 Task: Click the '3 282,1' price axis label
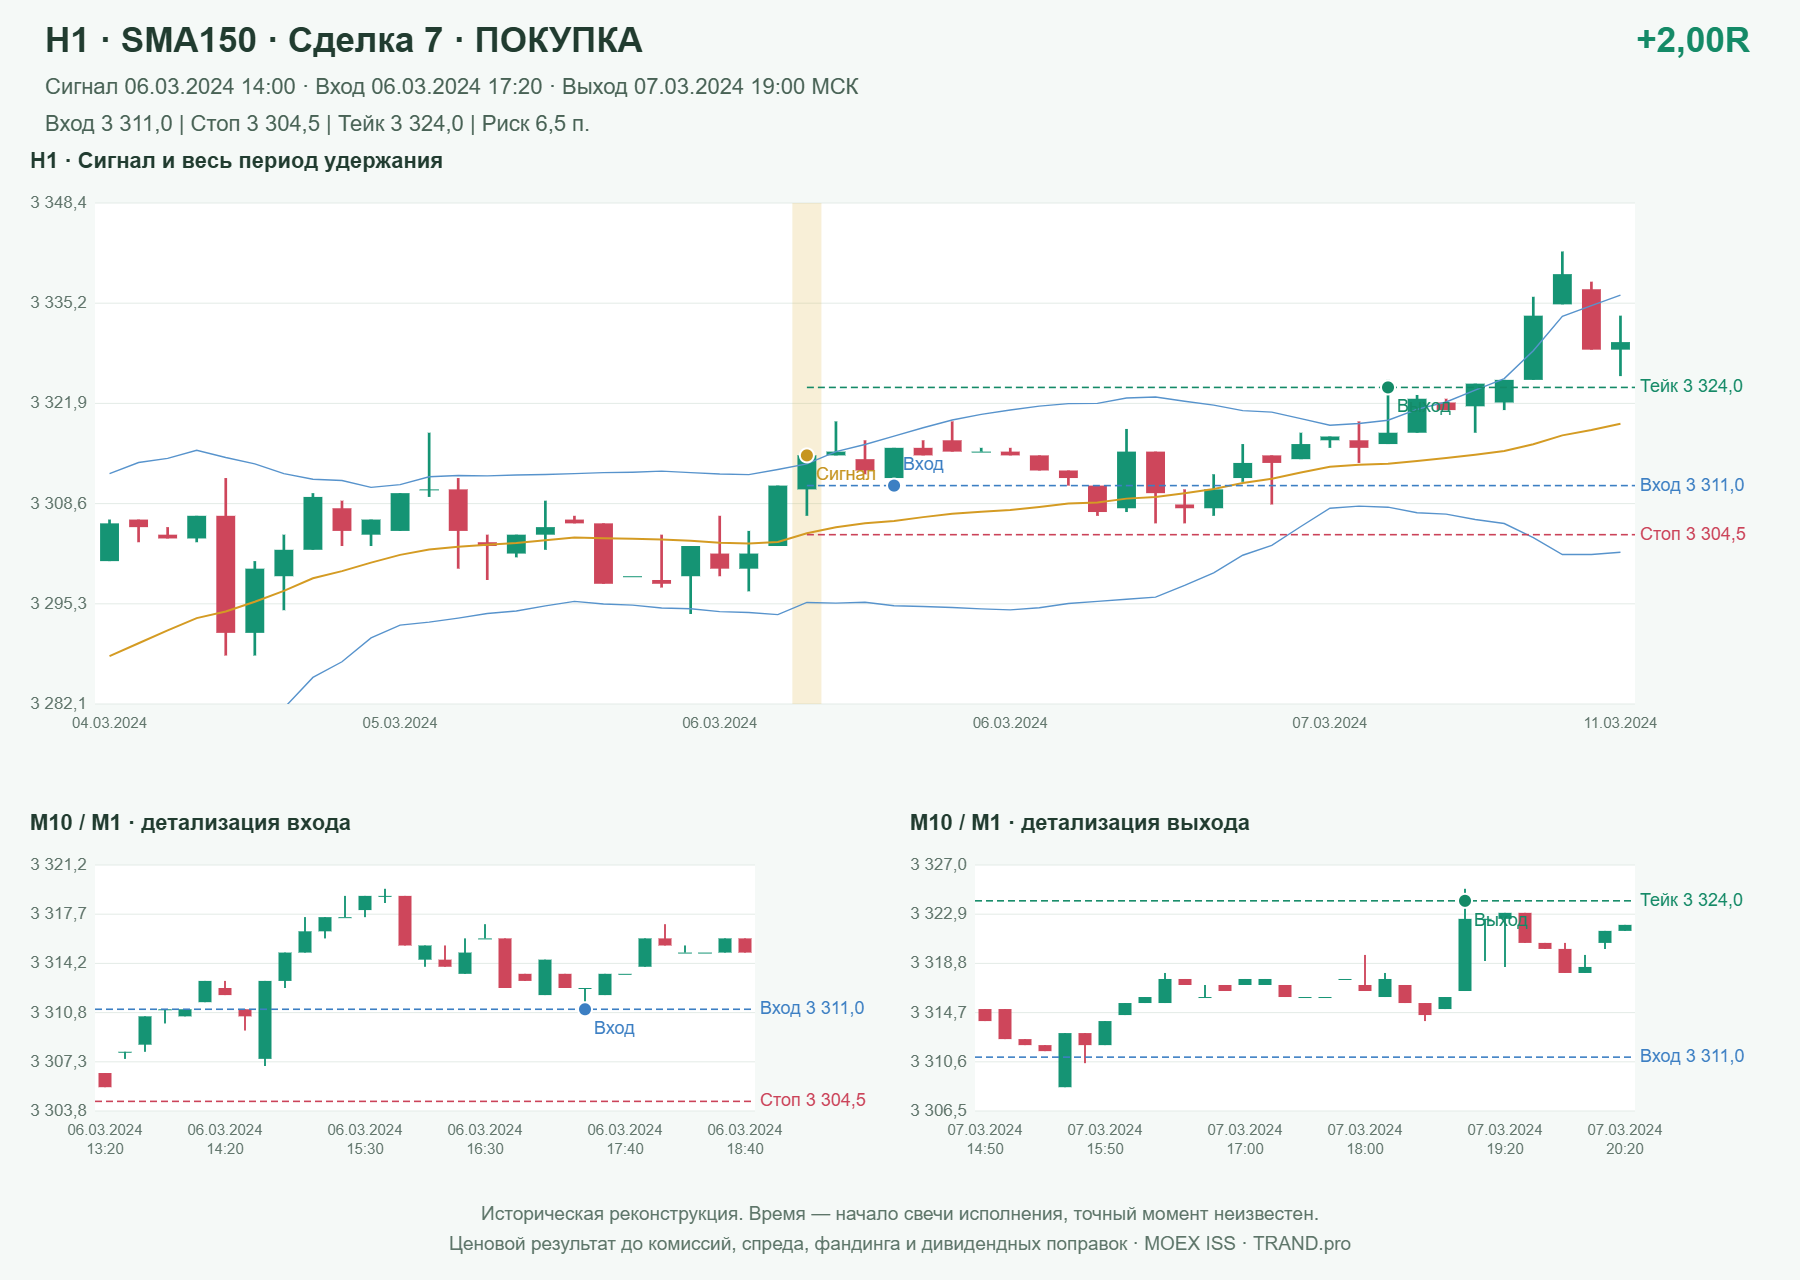(58, 703)
